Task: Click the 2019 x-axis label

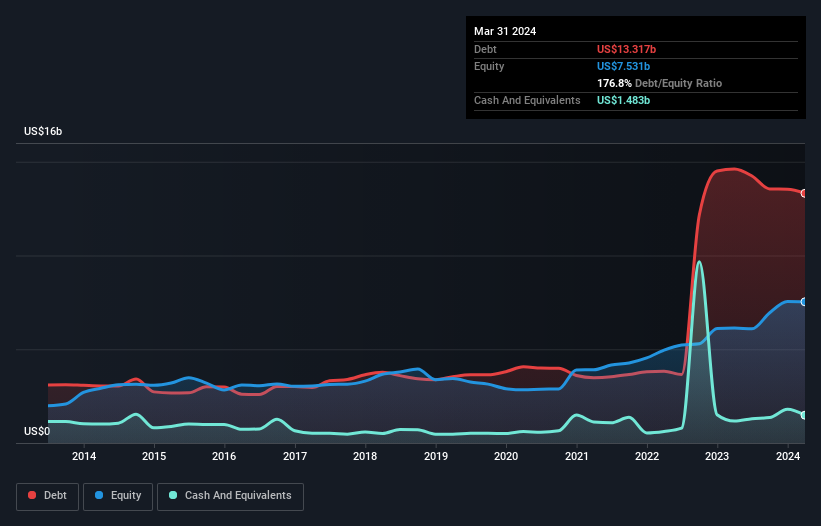Action: pos(436,456)
